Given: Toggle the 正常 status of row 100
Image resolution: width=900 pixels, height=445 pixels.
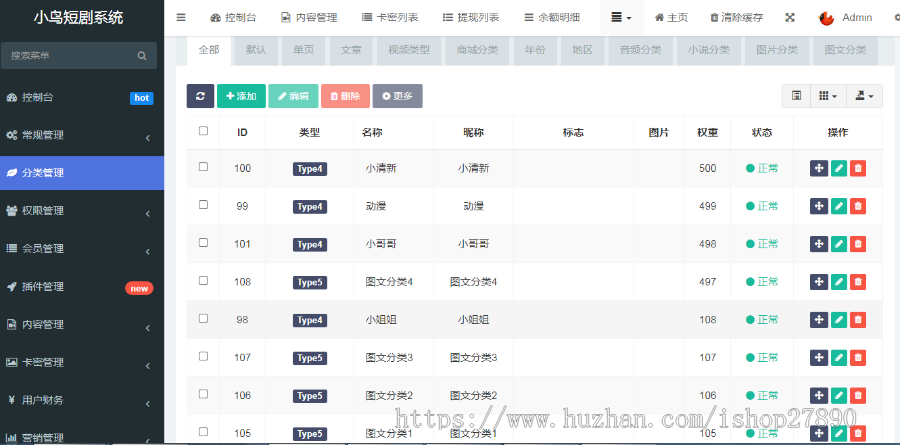Looking at the screenshot, I should coord(762,168).
